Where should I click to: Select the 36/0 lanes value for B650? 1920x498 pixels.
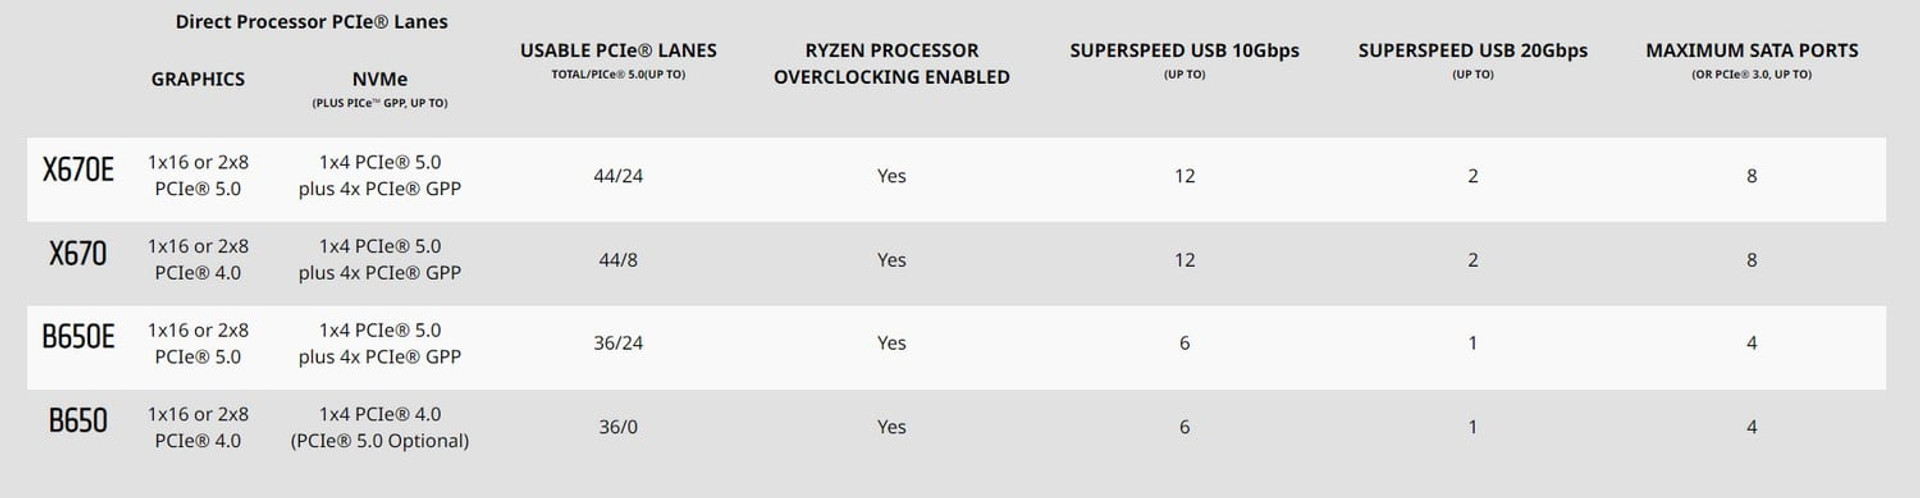pos(618,427)
